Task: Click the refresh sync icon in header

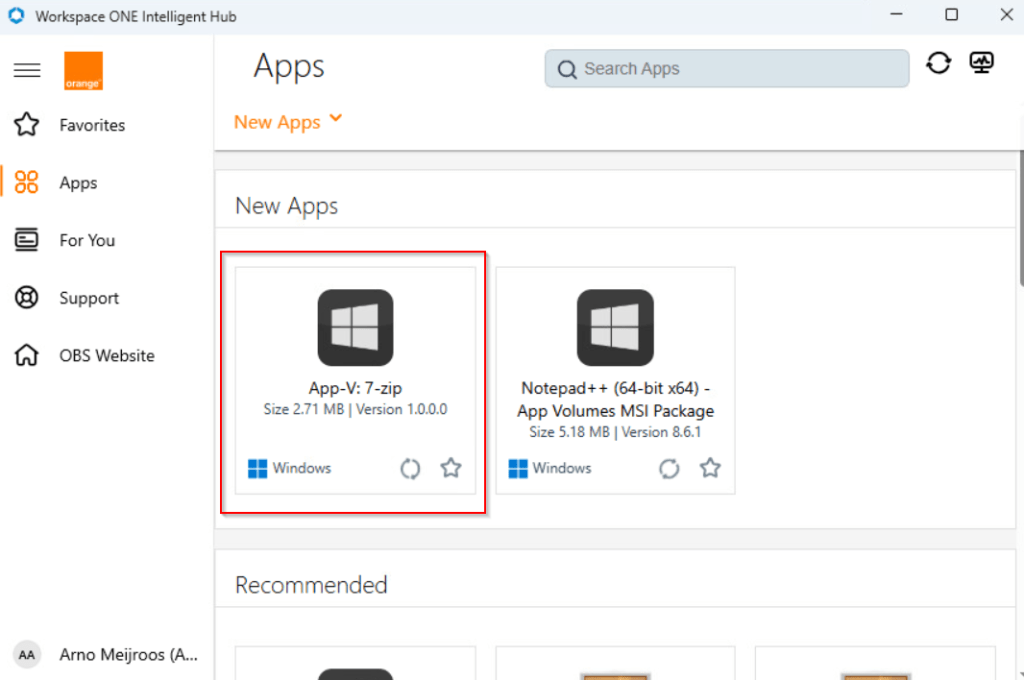Action: pyautogui.click(x=938, y=63)
